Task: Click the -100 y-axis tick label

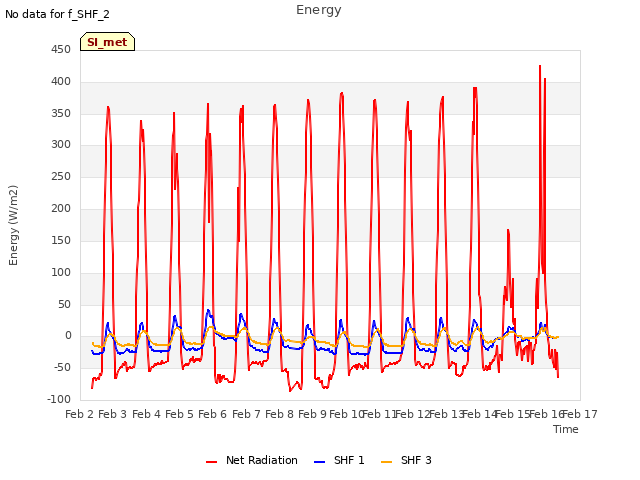Action: pos(59,399)
